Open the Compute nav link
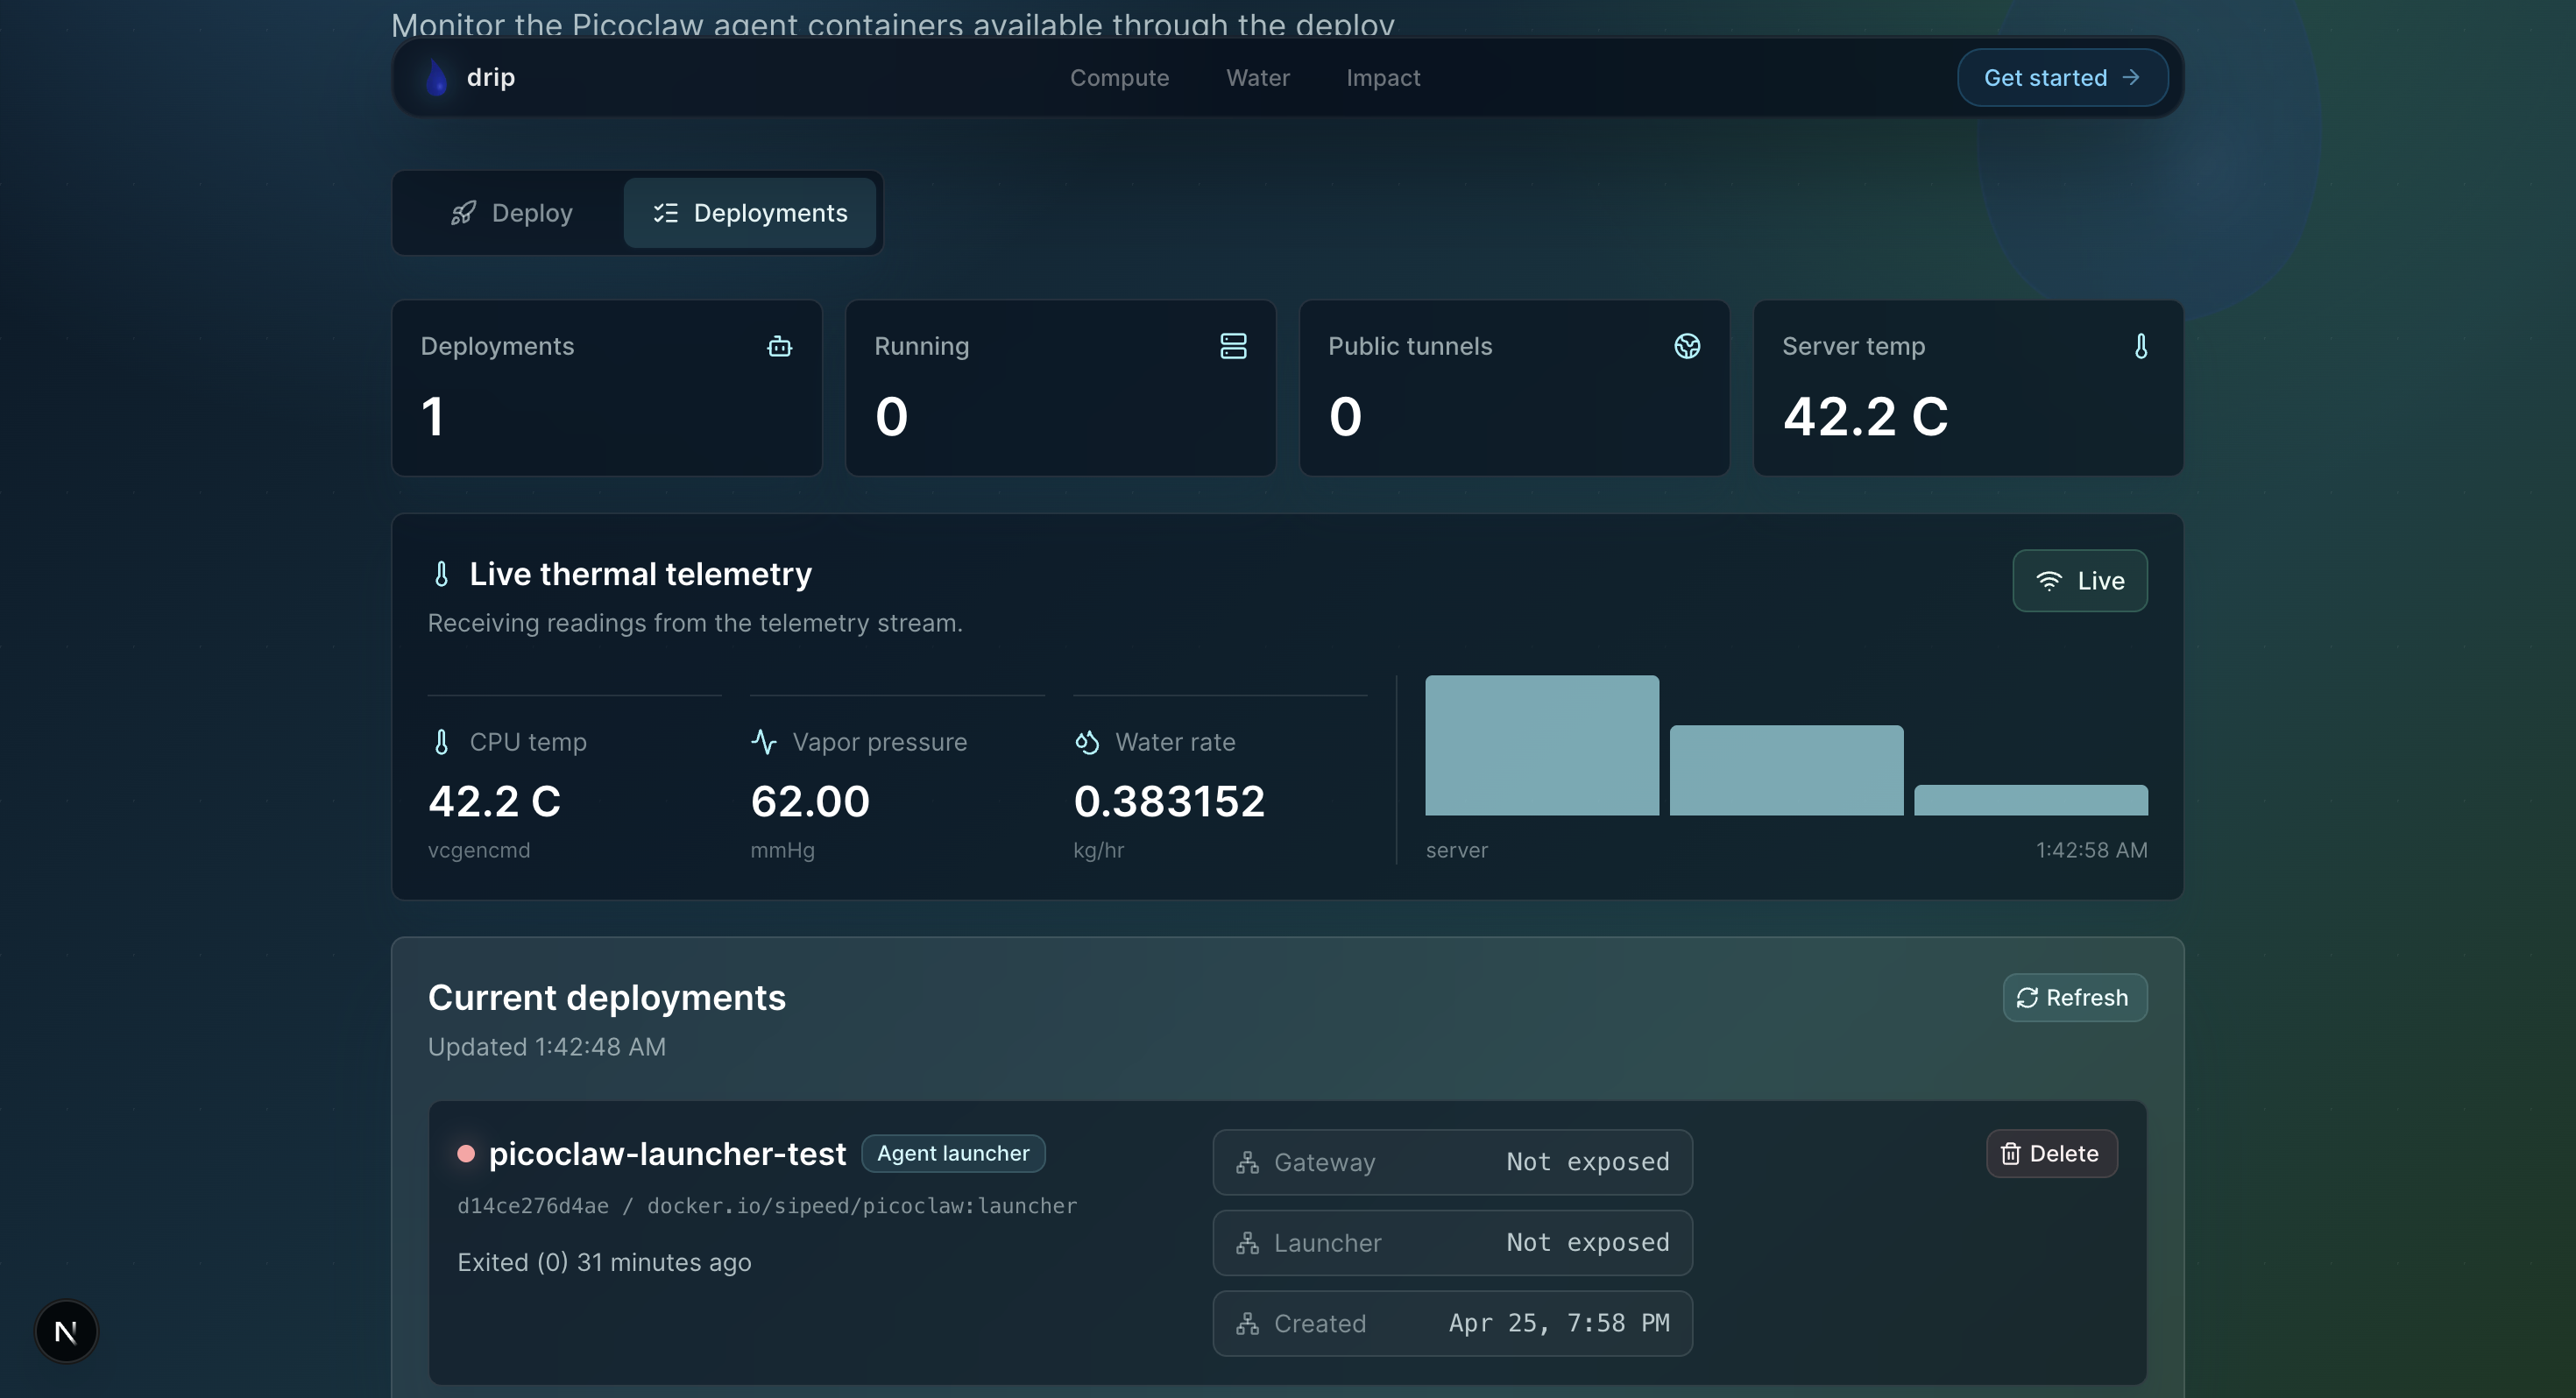The image size is (2576, 1398). [1119, 78]
